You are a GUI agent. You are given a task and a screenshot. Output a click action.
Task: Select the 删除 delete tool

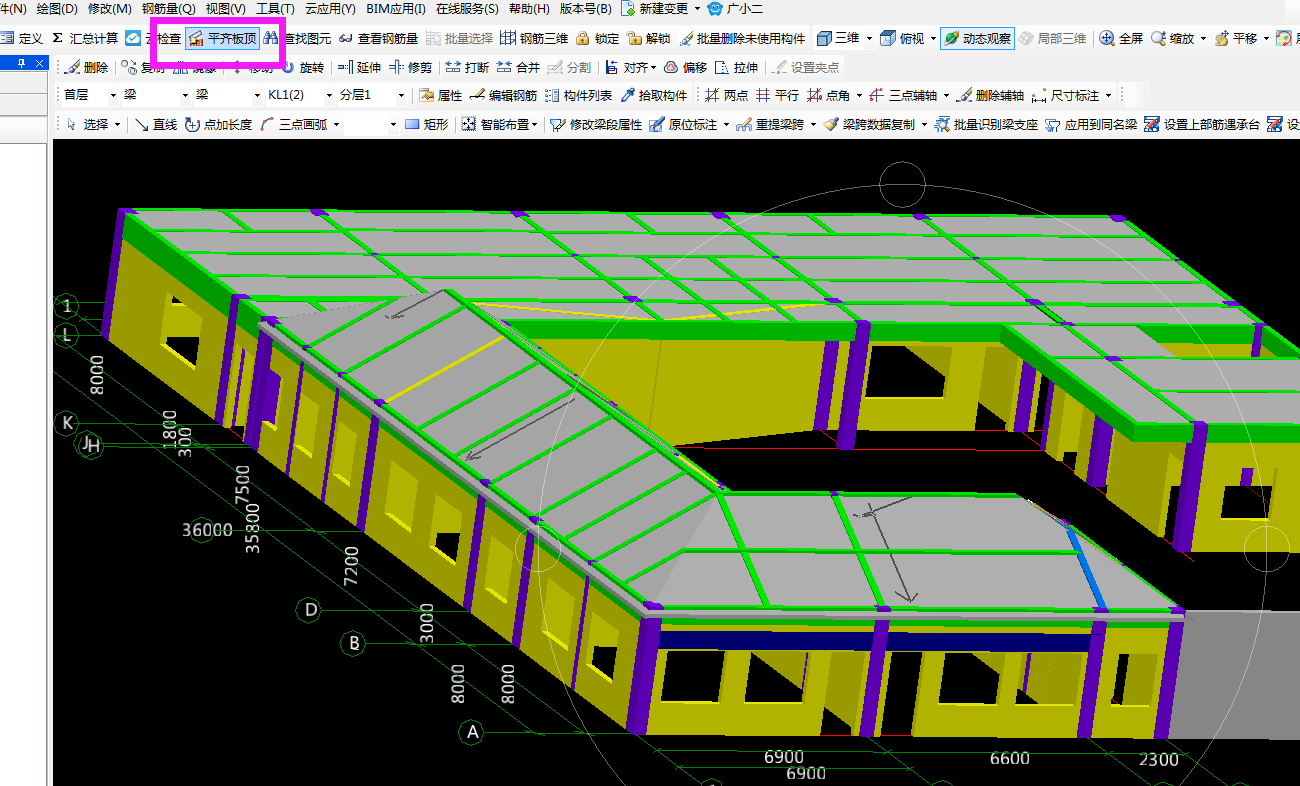pyautogui.click(x=86, y=68)
